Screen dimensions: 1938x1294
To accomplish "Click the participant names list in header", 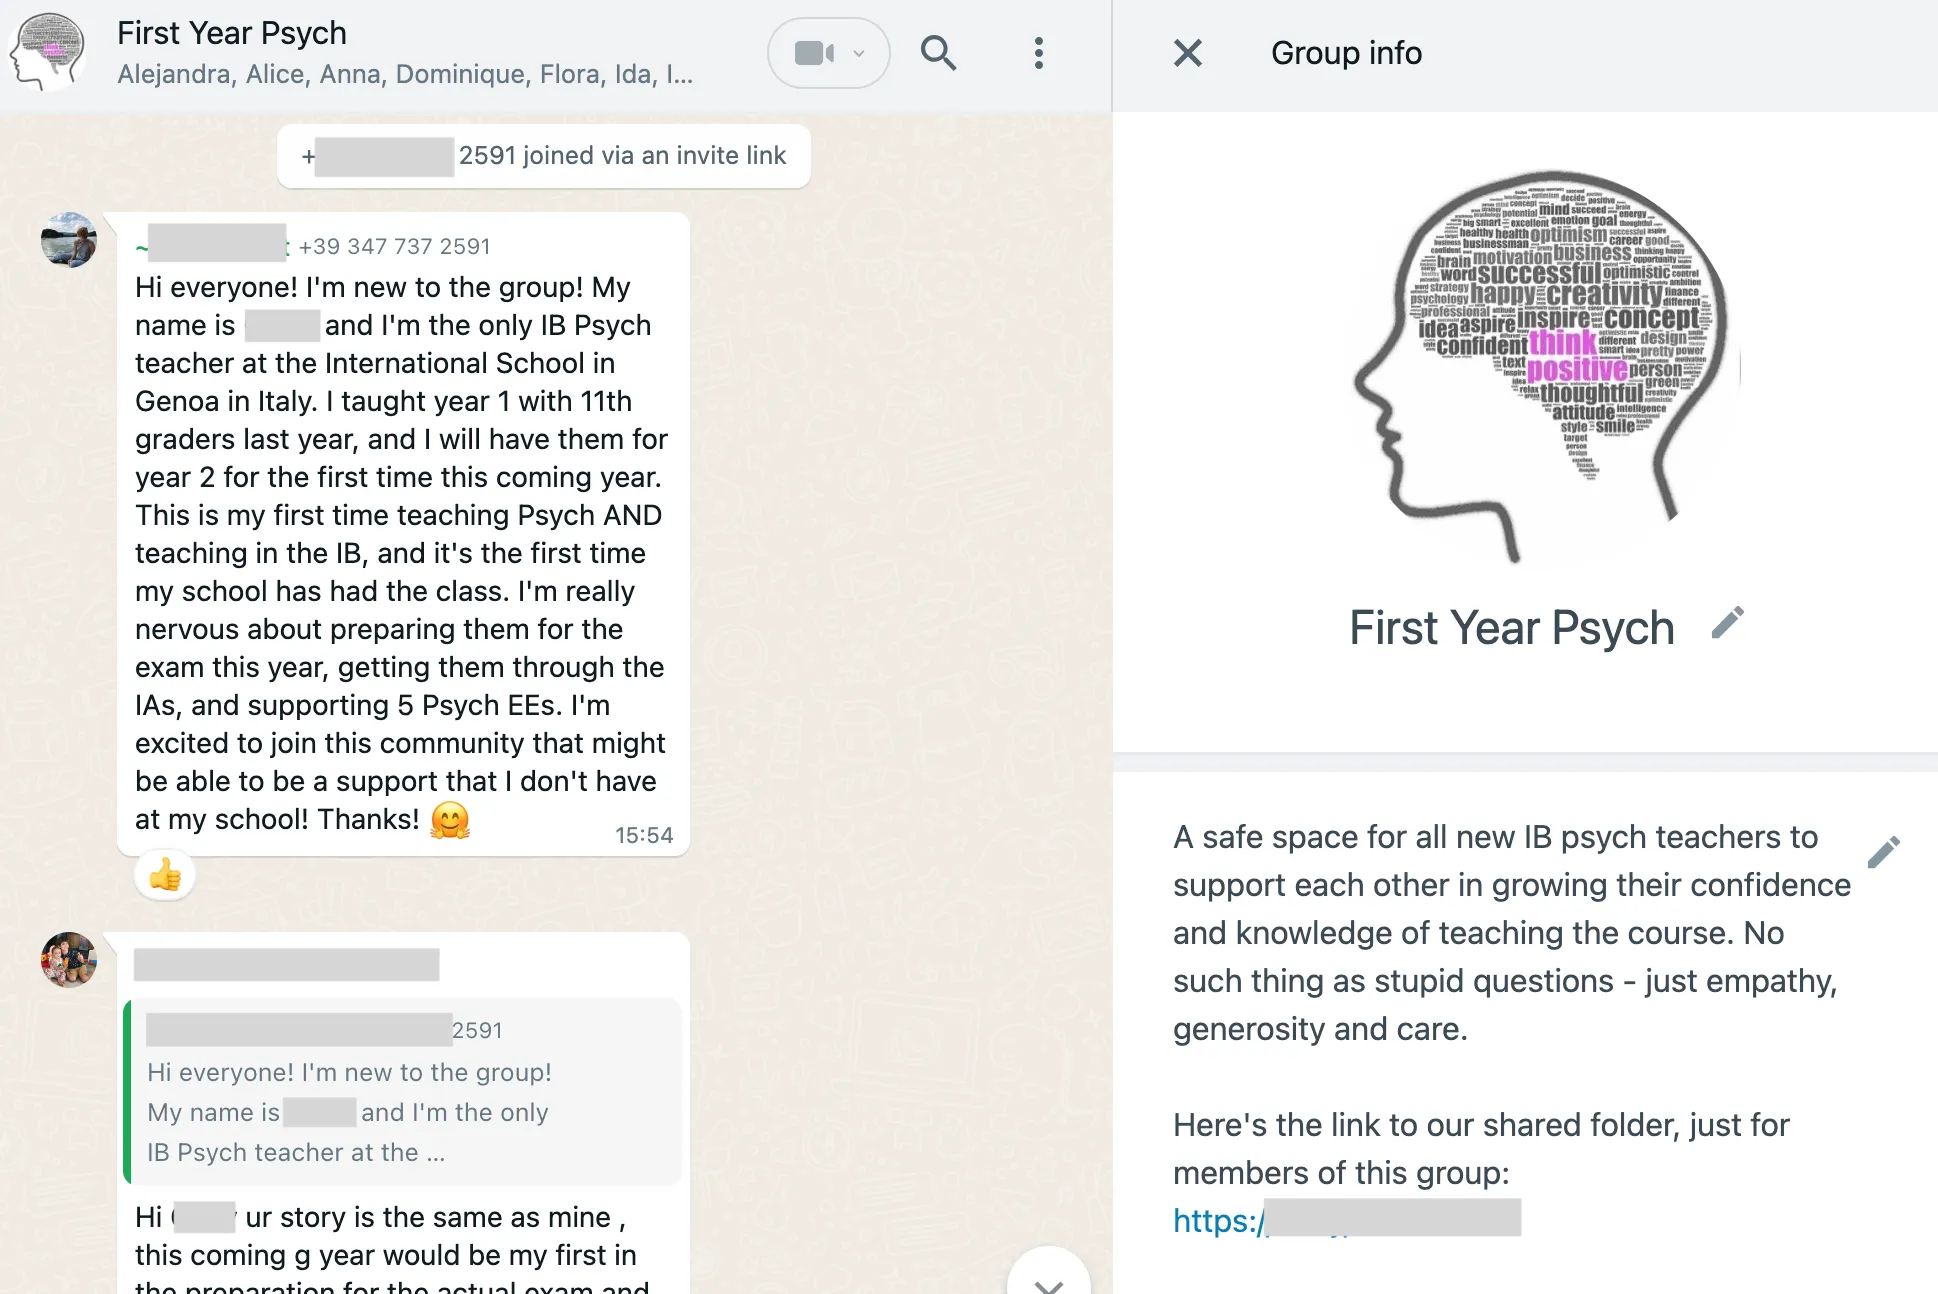I will (405, 74).
